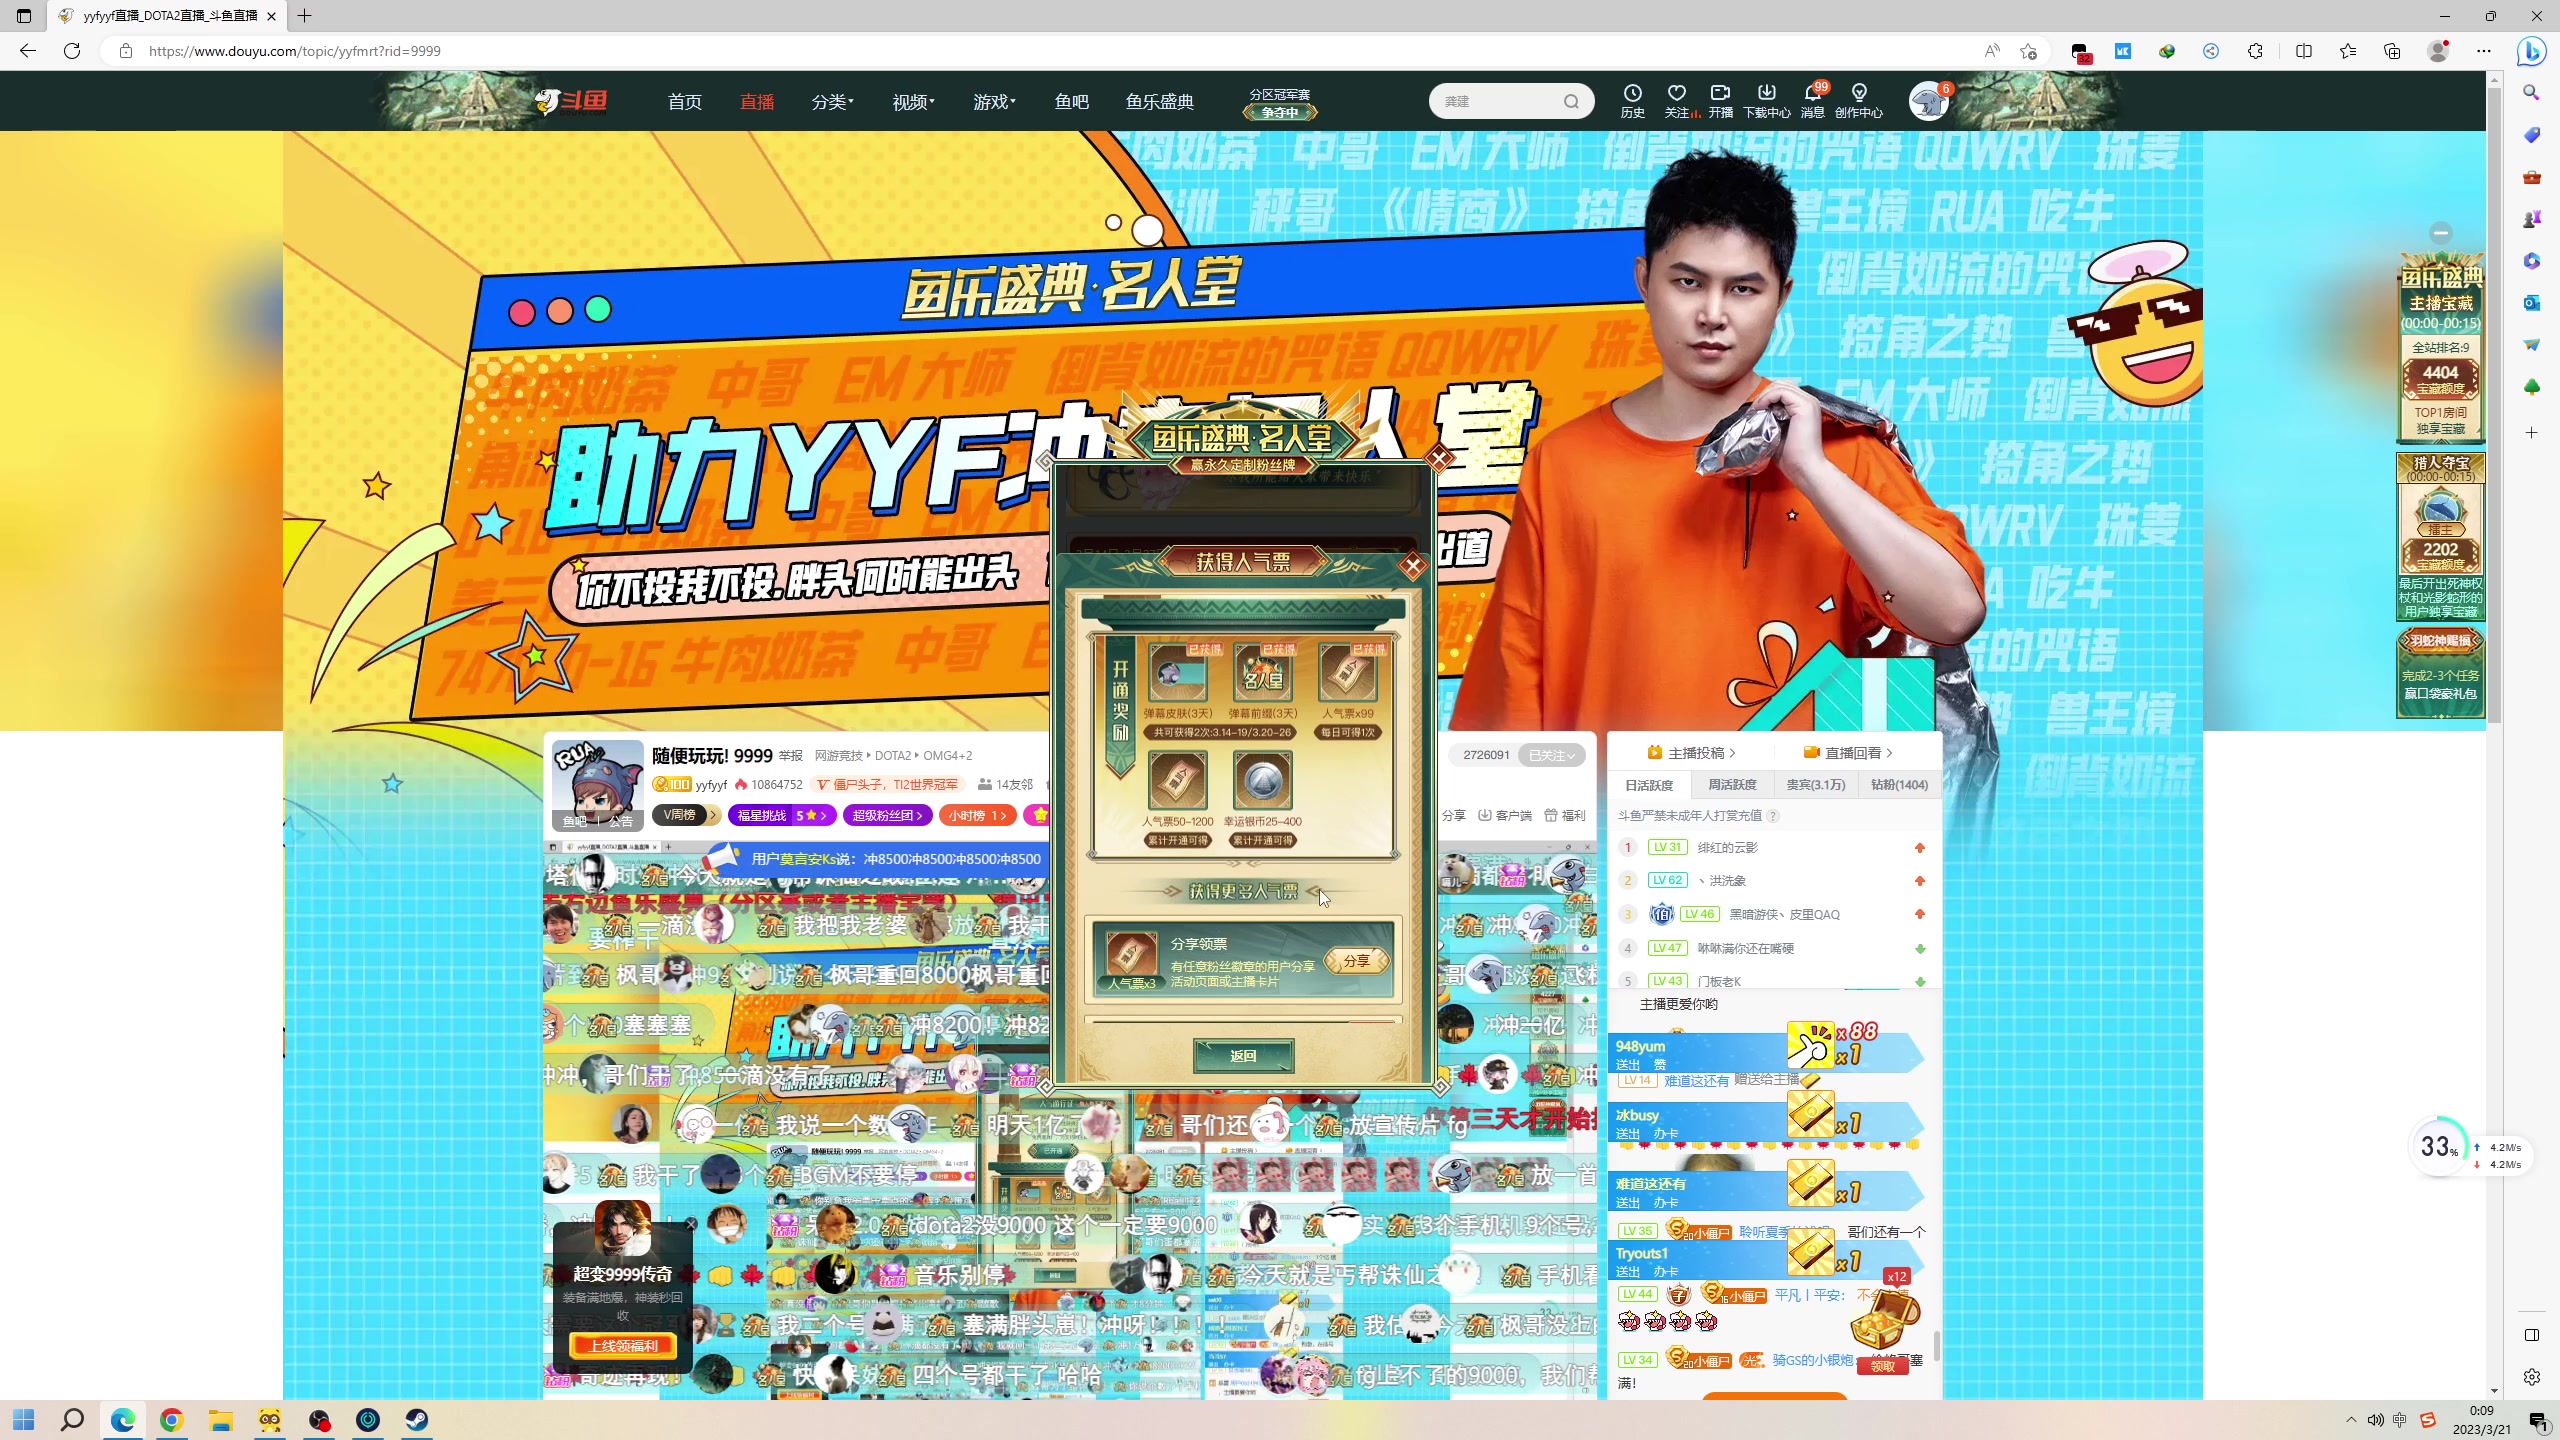The height and width of the screenshot is (1440, 2560).
Task: Click the treasure chest x12 icon
Action: click(1885, 1318)
